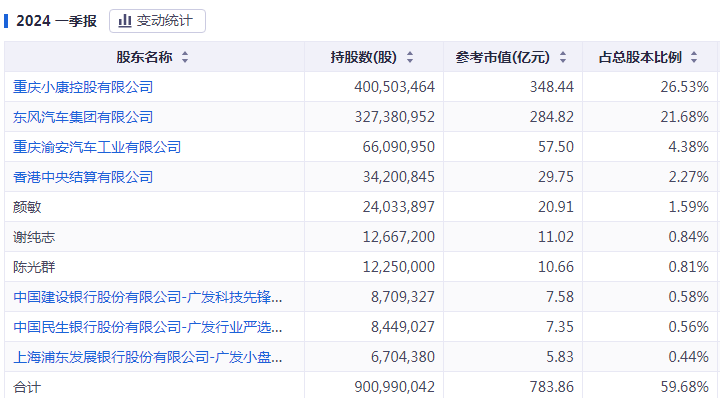Sort by 参考市值(亿元) arrow icon
This screenshot has height=398, width=720.
click(x=562, y=57)
